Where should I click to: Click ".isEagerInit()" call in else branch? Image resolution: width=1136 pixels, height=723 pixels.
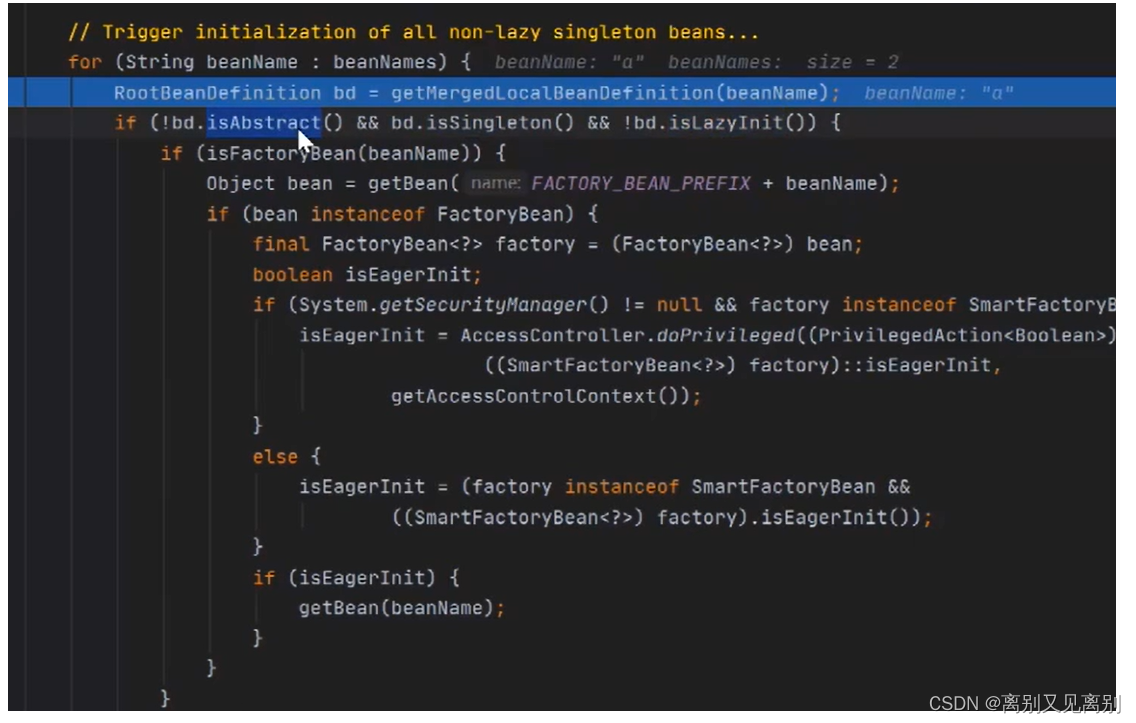click(830, 517)
